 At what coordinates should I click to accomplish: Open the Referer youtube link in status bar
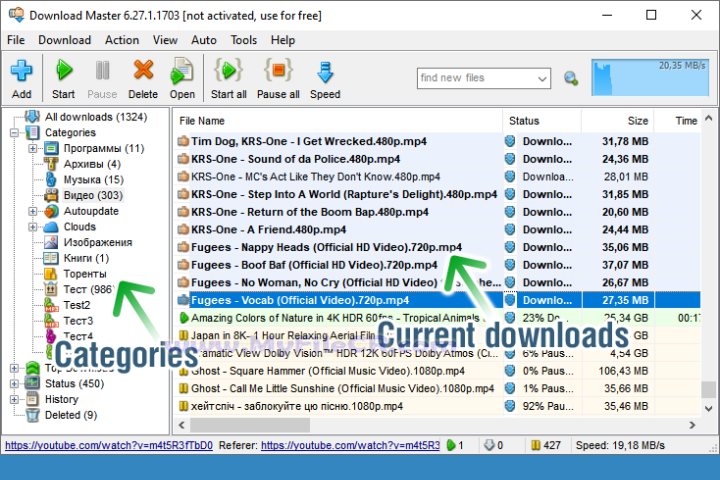point(350,446)
